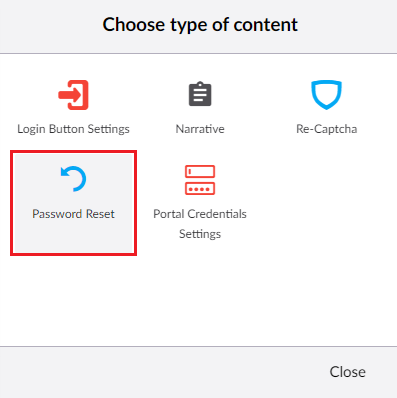Click the arrowhead of the Login Button icon
This screenshot has height=398, width=397.
coord(76,95)
